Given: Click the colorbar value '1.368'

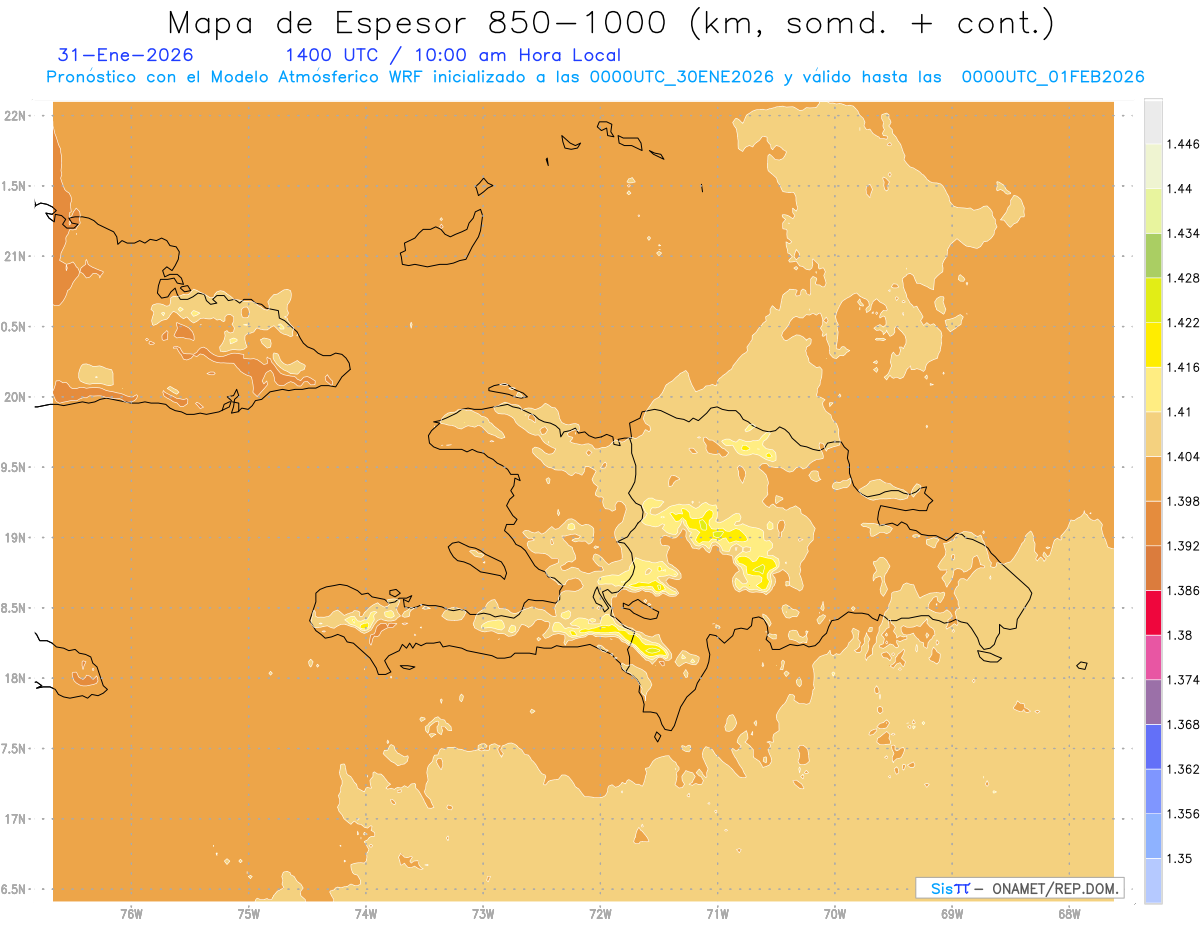Looking at the screenshot, I should pos(1184,724).
